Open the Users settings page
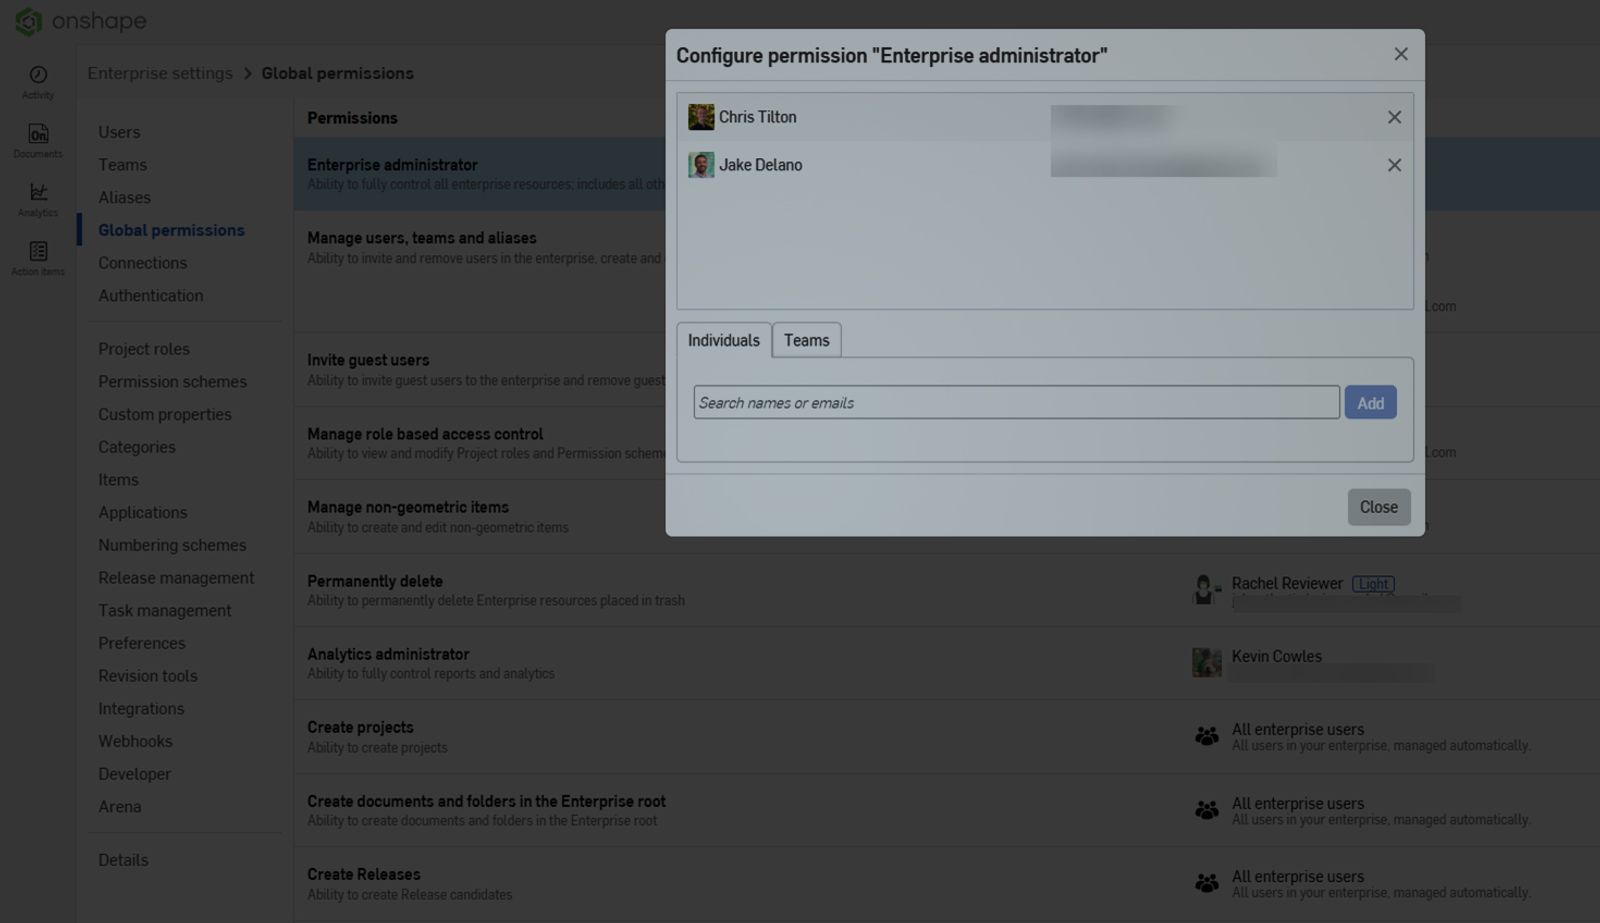This screenshot has width=1600, height=923. click(x=119, y=131)
